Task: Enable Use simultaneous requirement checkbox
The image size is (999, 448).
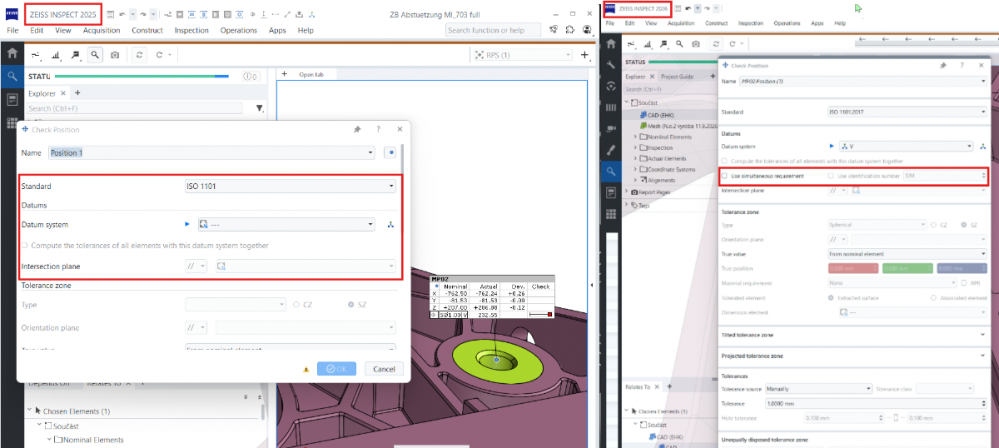Action: pyautogui.click(x=724, y=175)
